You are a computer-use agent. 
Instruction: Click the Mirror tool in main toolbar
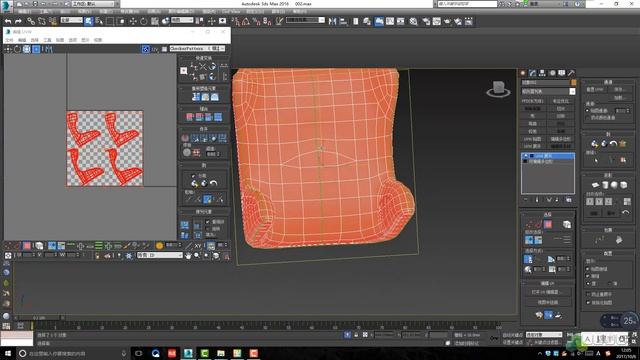pos(332,21)
